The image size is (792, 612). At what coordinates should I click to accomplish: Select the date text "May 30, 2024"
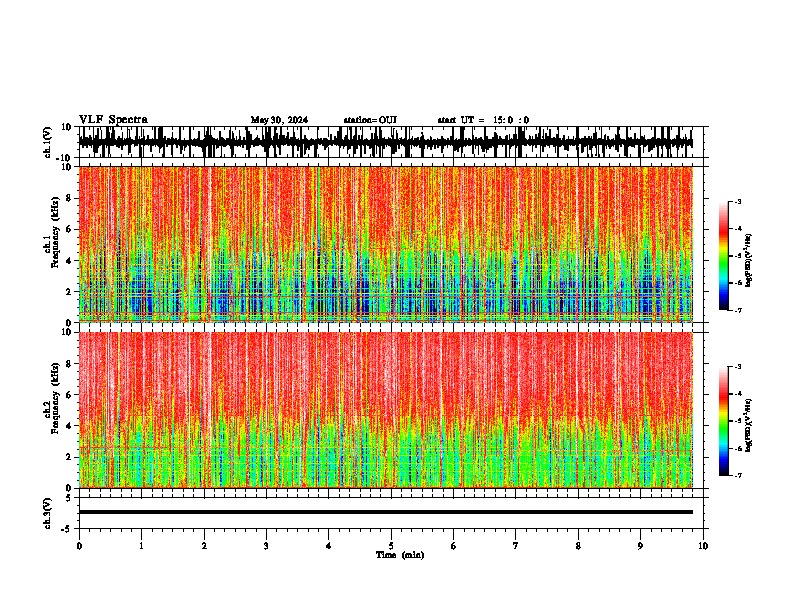tap(279, 120)
